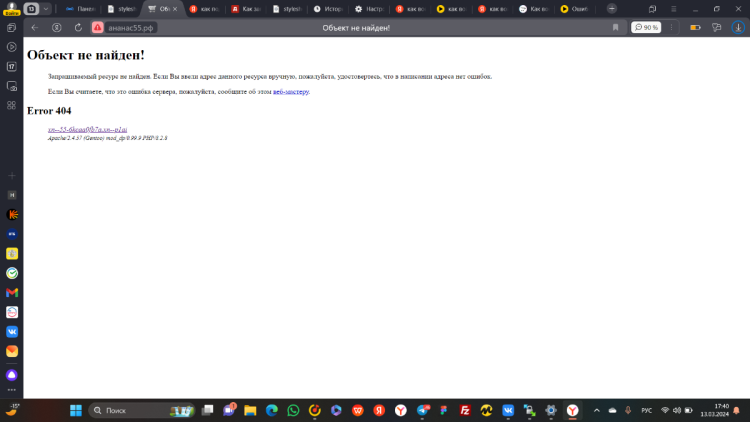Open the tab counter showing 13
Screen dimensions: 750x422
tap(32, 9)
